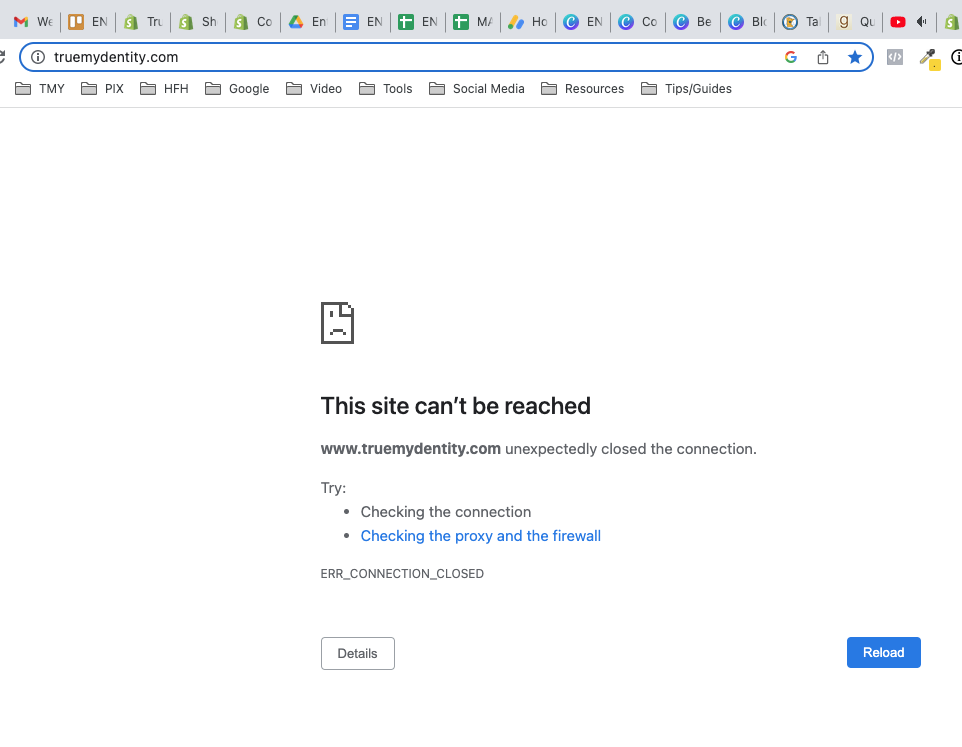Click 'Checking the proxy and the firewall' link
Viewport: 962px width, 747px height.
point(480,536)
